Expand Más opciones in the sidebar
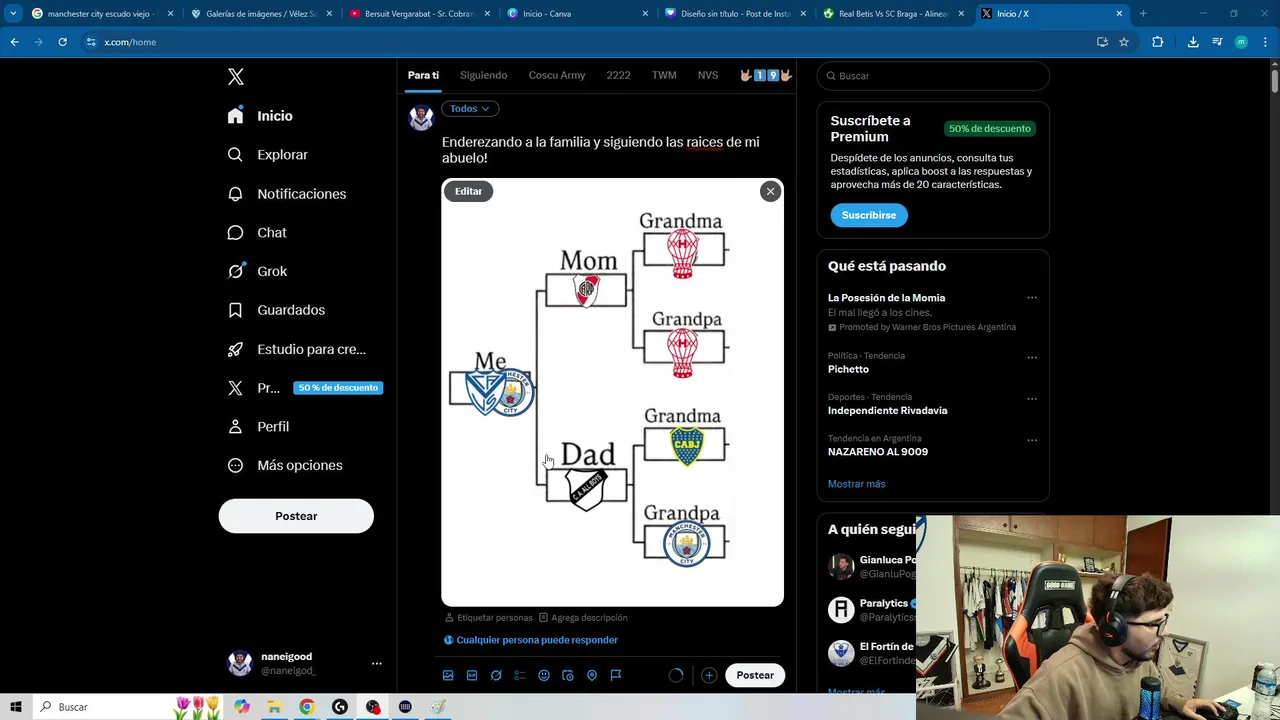The width and height of the screenshot is (1280, 720). pyautogui.click(x=285, y=466)
